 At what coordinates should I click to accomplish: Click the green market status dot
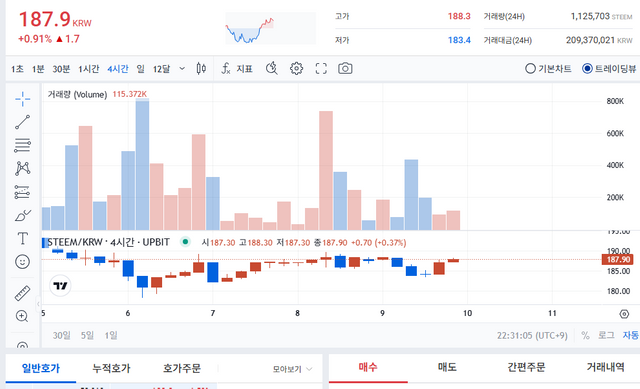(185, 242)
